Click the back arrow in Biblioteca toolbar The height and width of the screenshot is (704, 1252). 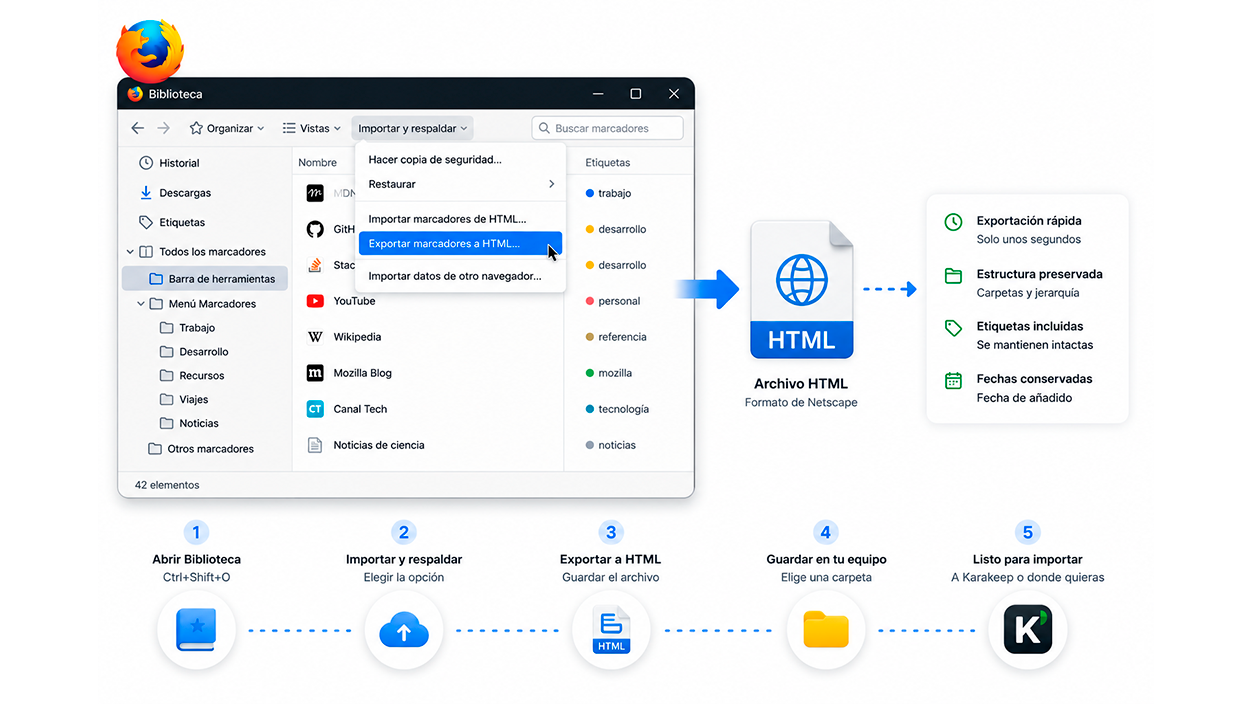[x=138, y=128]
